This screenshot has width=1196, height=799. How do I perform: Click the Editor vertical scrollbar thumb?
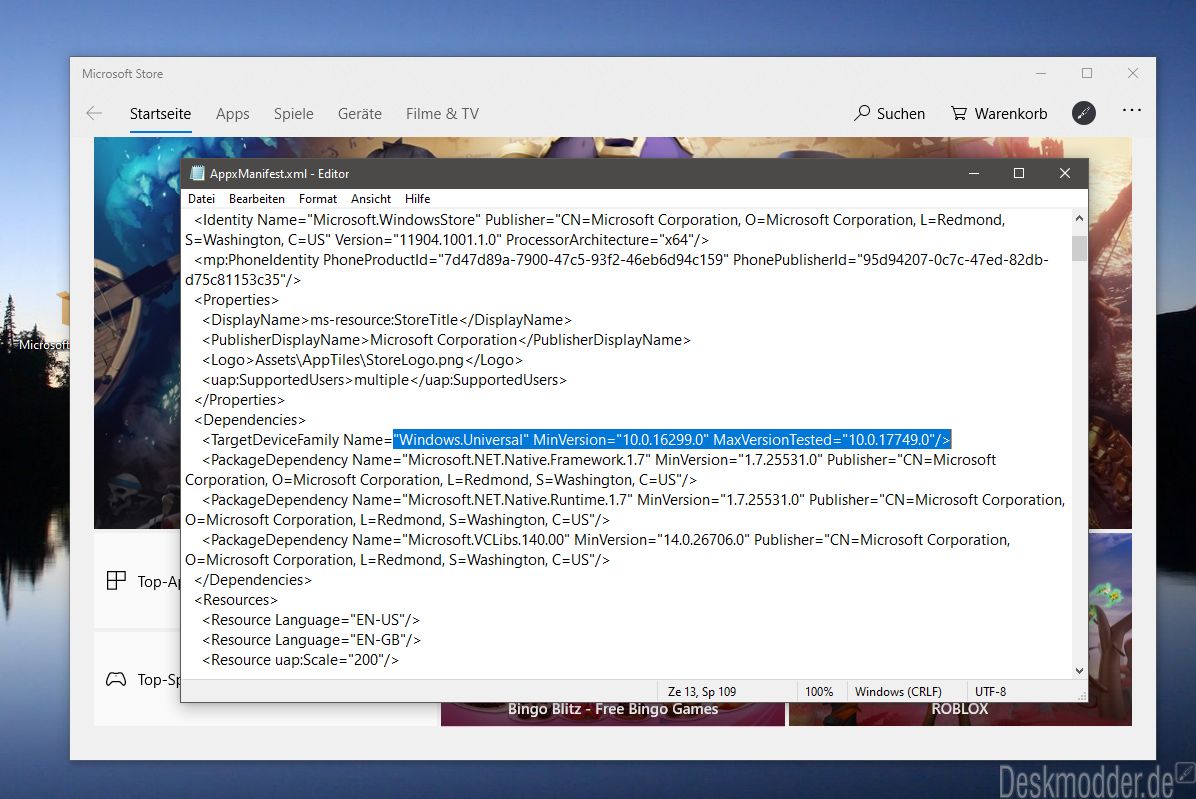tap(1079, 249)
